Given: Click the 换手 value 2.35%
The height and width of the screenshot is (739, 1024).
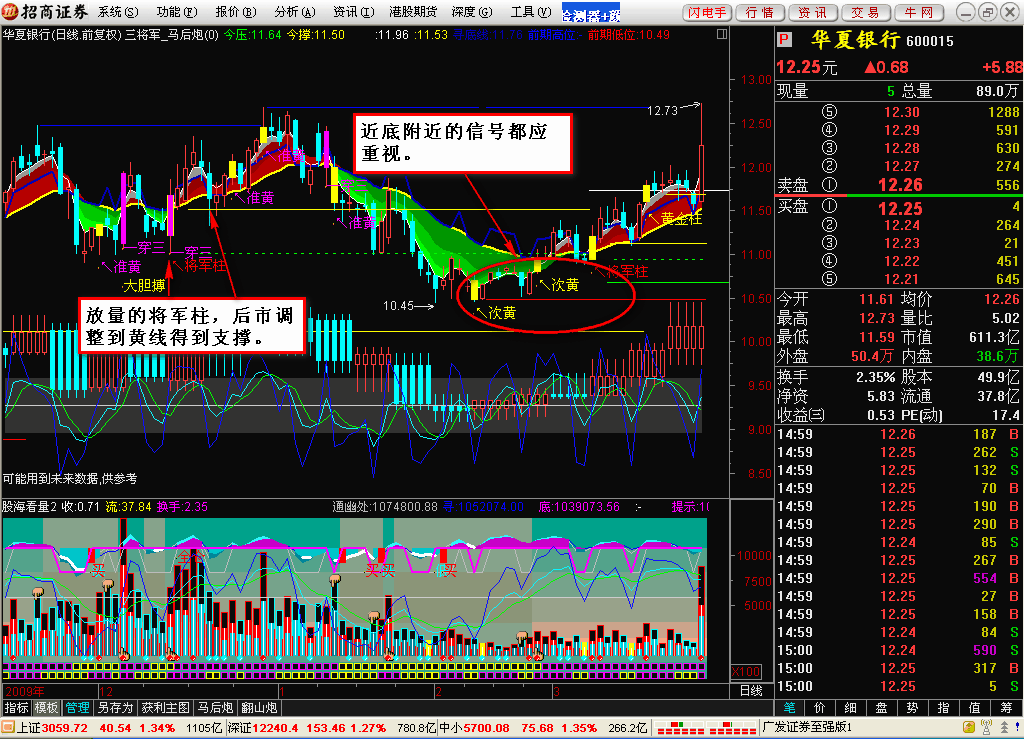Looking at the screenshot, I should [x=876, y=377].
